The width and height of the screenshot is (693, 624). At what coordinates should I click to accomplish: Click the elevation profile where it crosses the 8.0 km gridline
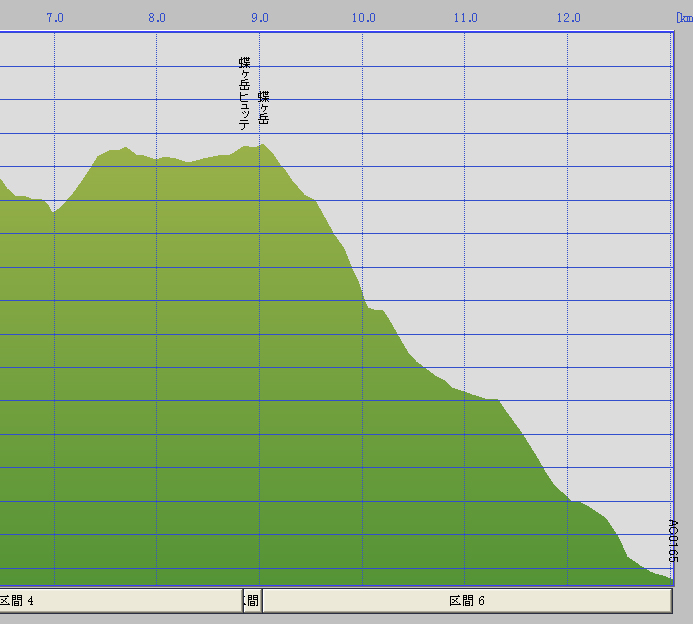(157, 158)
